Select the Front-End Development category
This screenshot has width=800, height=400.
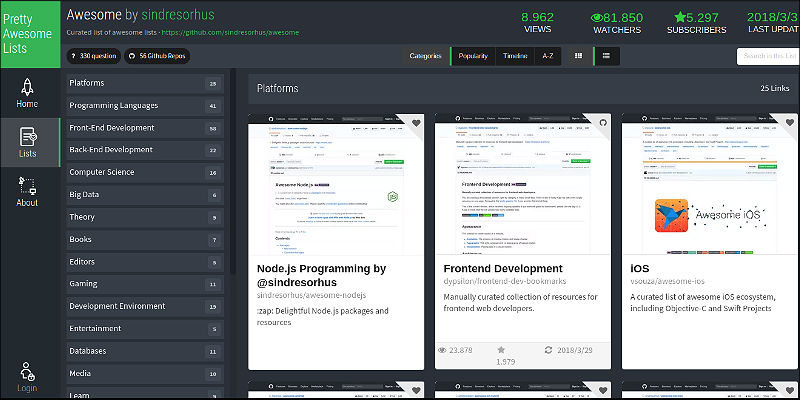click(x=145, y=128)
